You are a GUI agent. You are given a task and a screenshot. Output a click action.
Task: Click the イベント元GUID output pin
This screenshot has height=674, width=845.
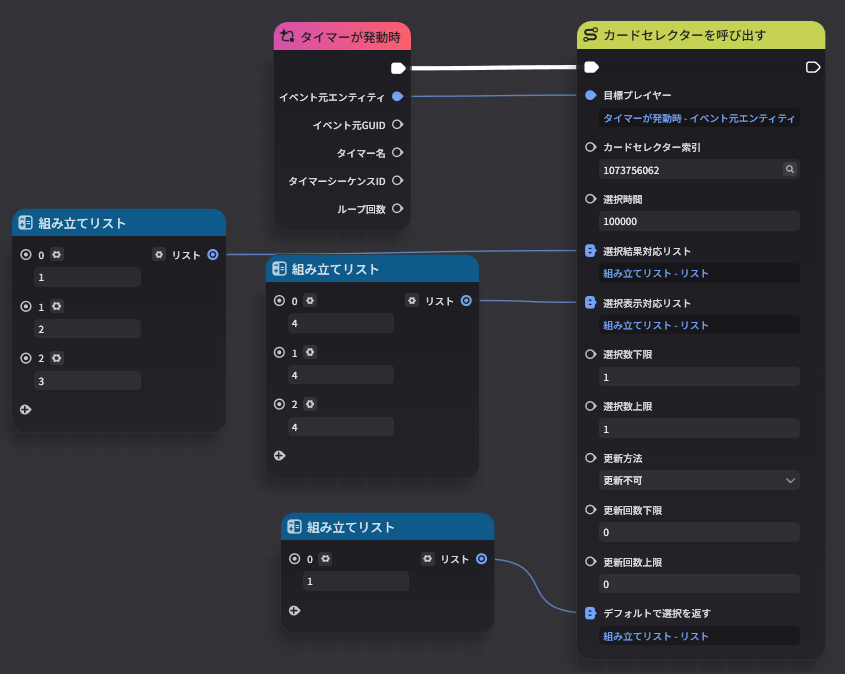398,124
